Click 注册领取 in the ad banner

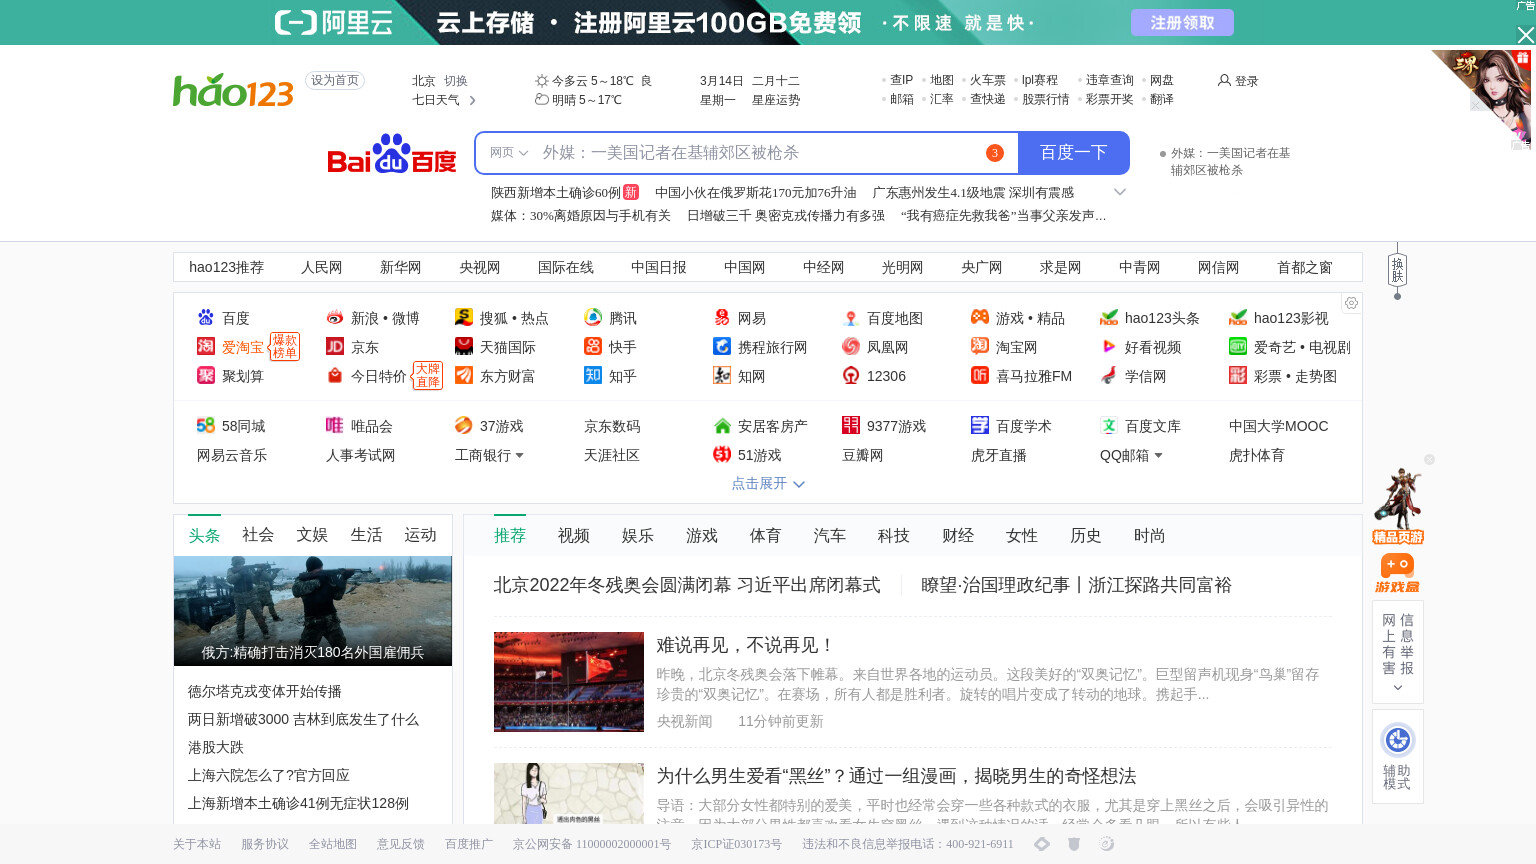click(x=1182, y=22)
